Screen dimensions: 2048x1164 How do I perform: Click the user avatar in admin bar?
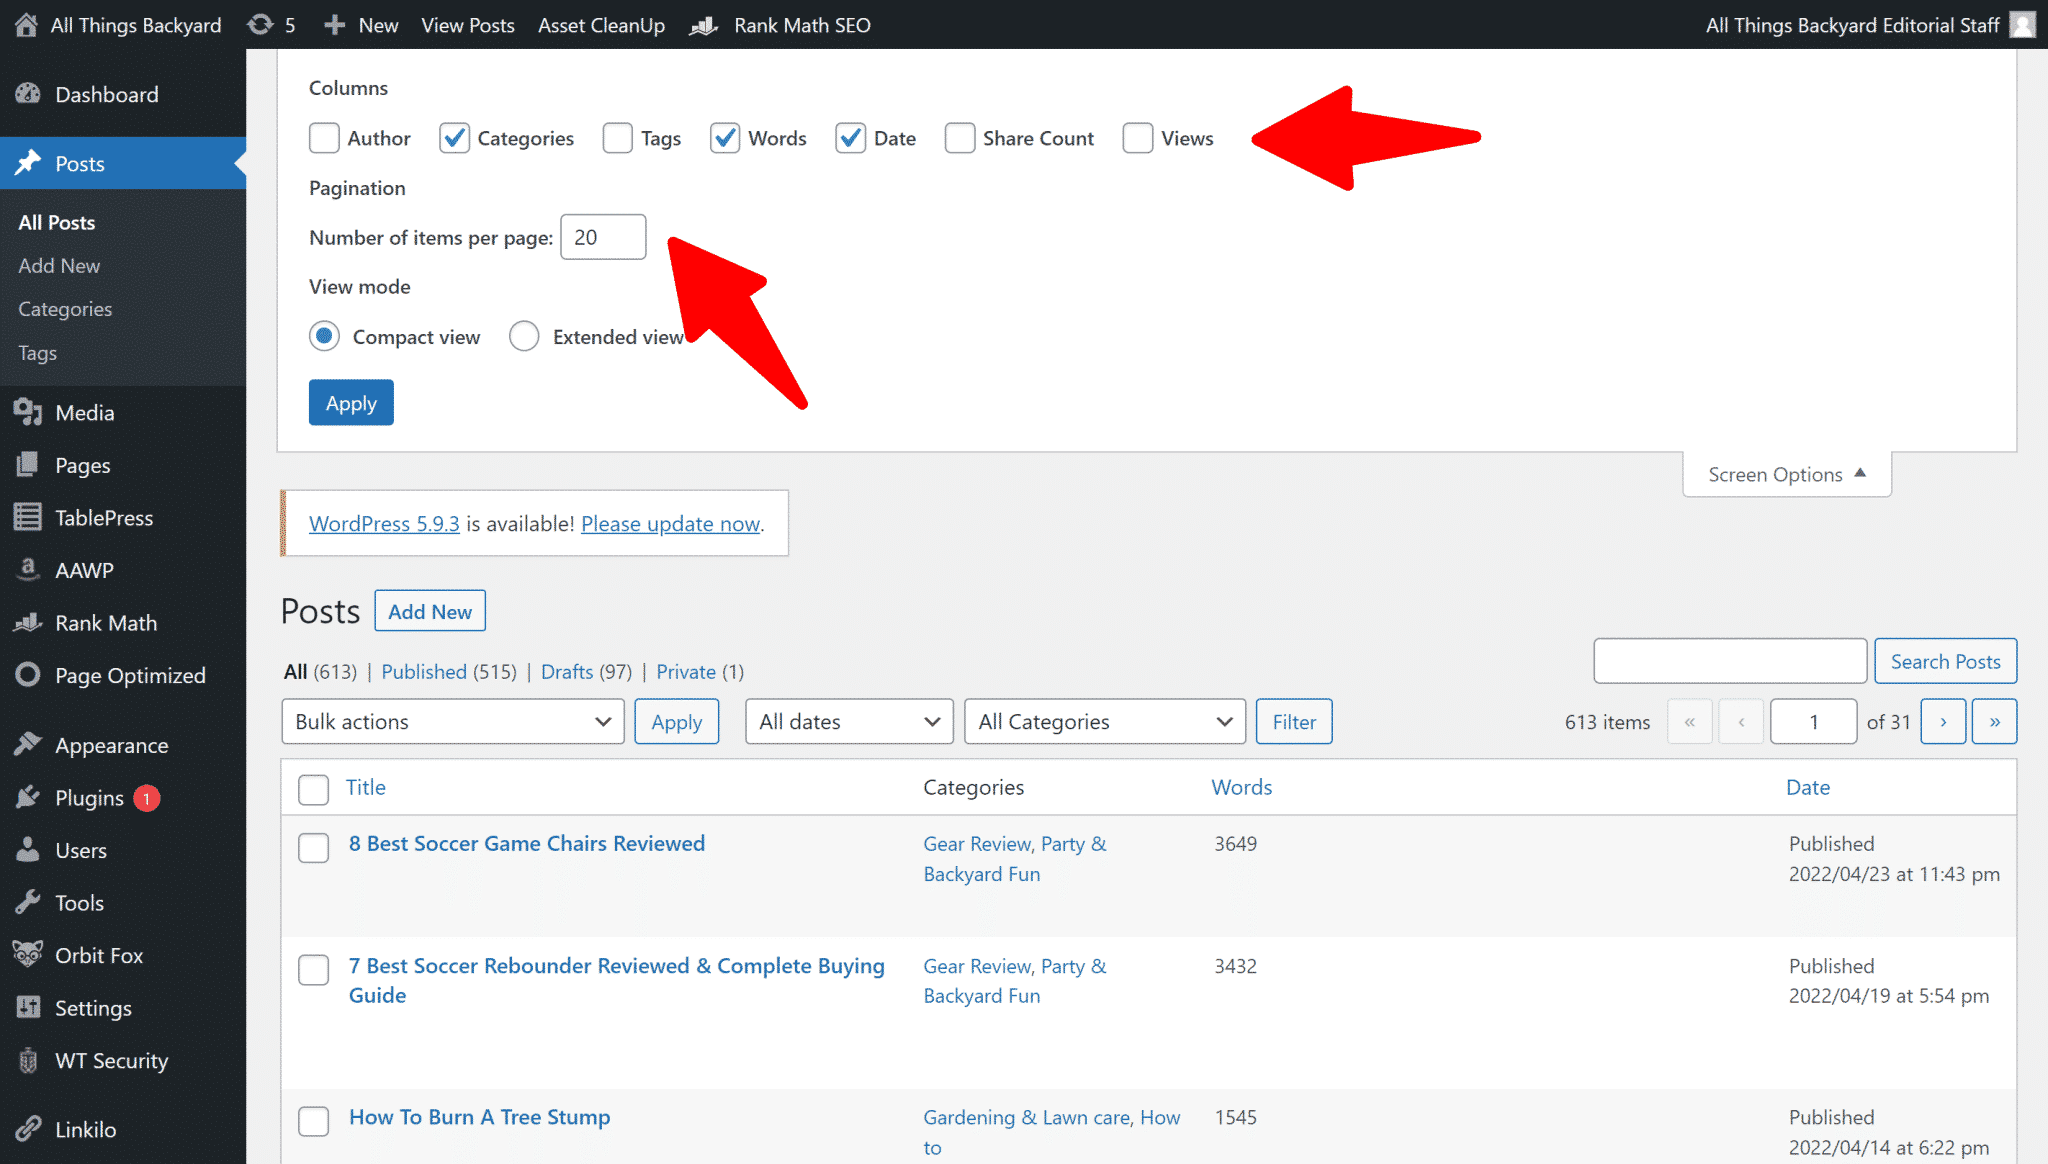tap(2023, 24)
